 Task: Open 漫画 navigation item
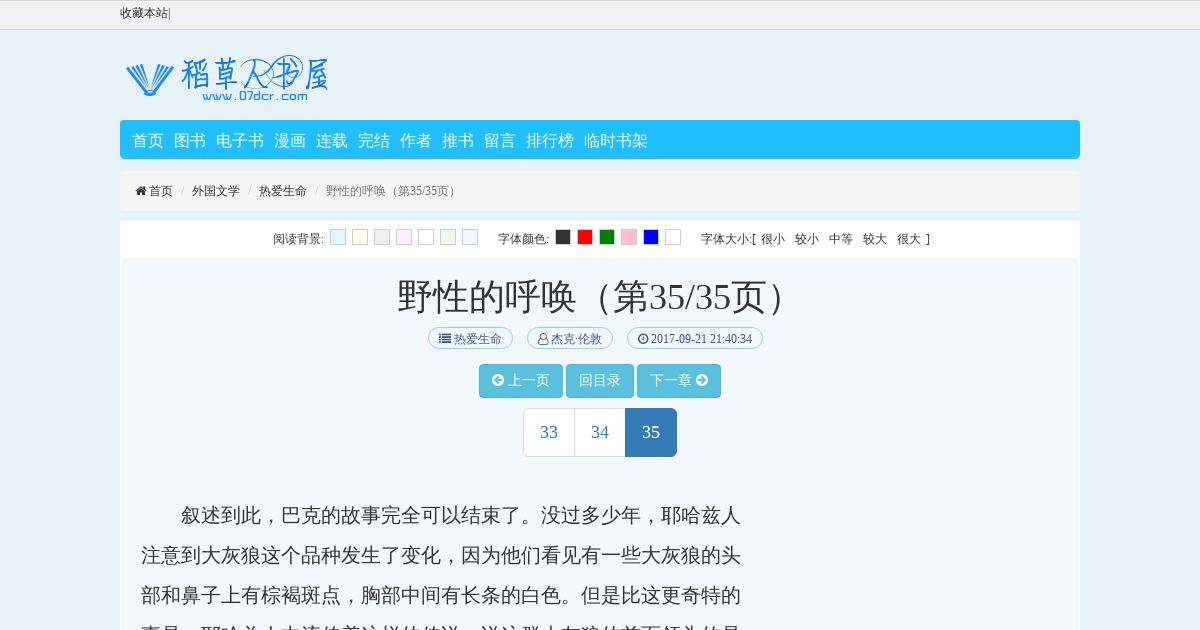click(x=290, y=141)
